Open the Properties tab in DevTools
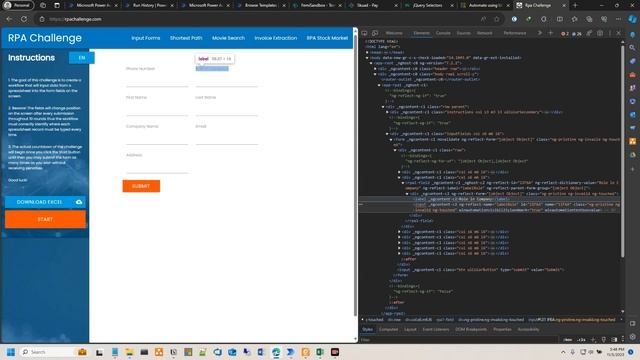Viewport: 640px width, 360px height. [x=502, y=329]
